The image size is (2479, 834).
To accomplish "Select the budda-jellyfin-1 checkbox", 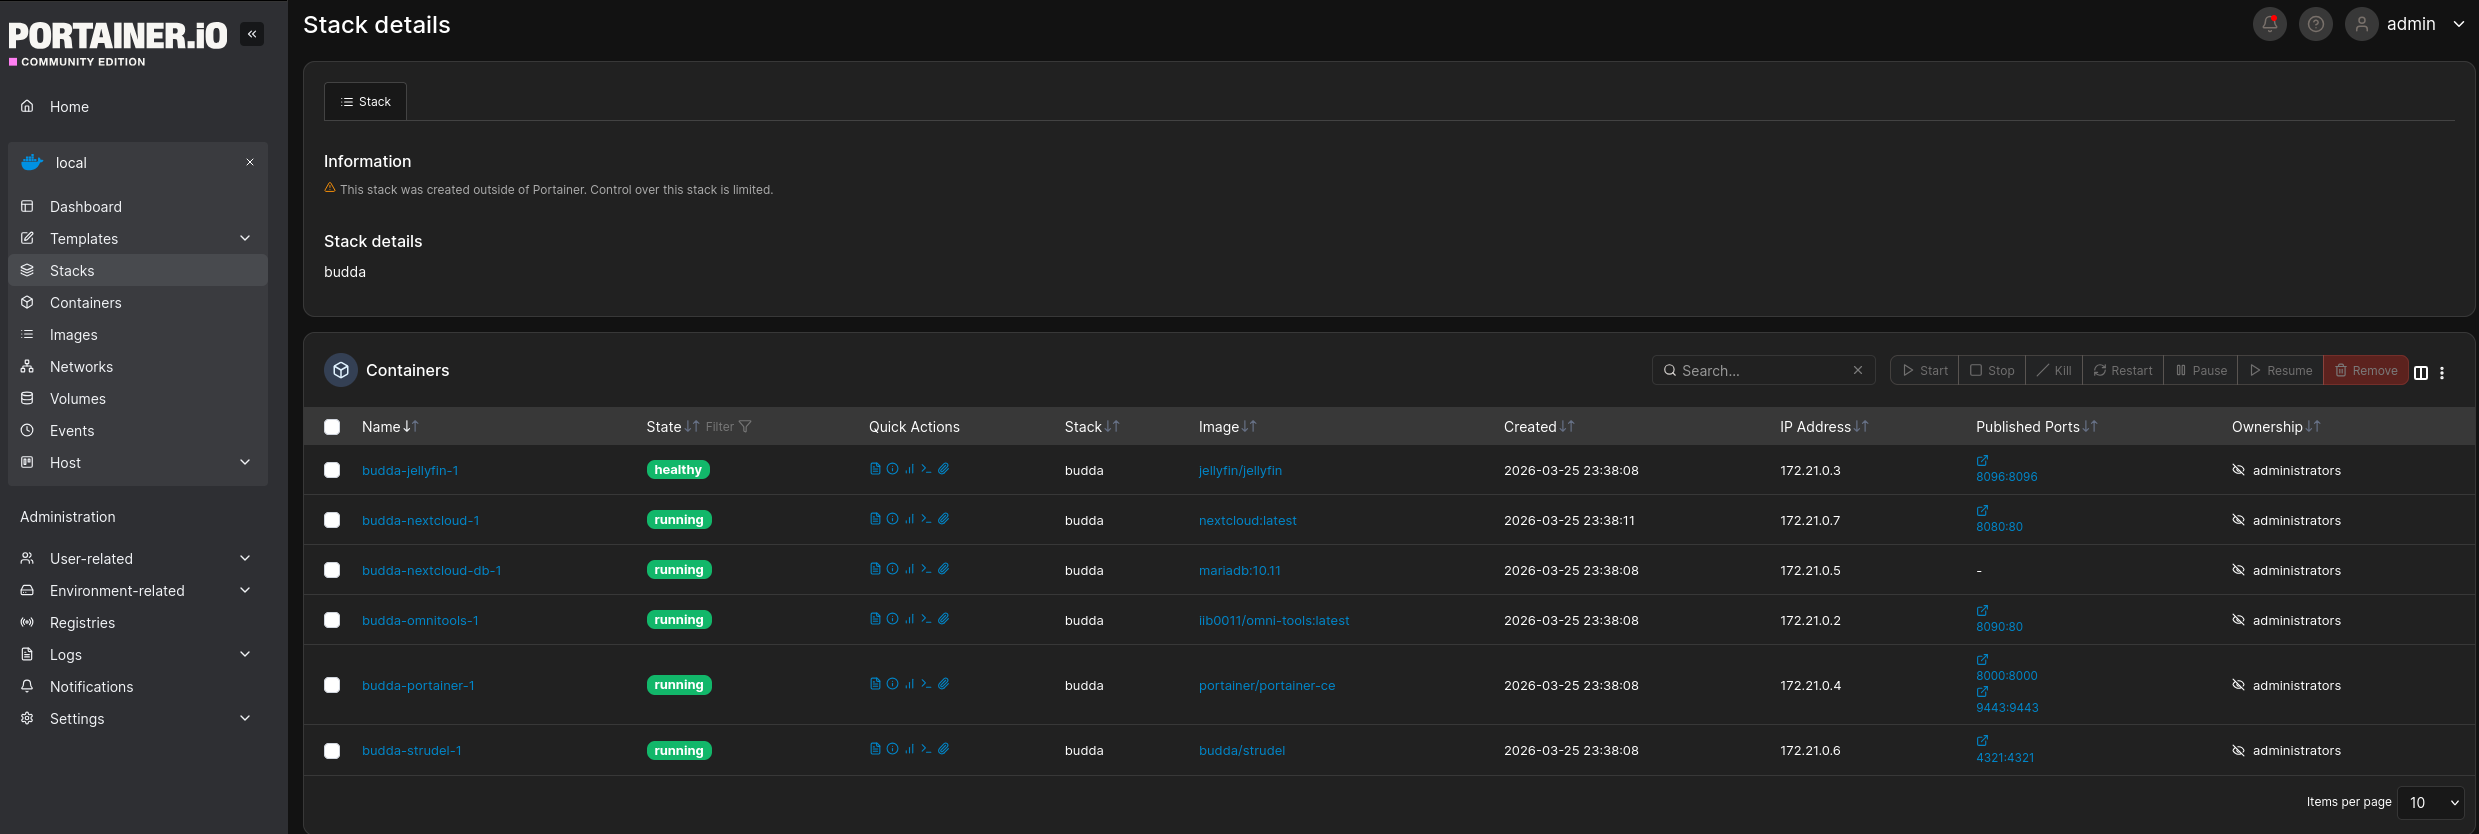I will click(x=332, y=470).
